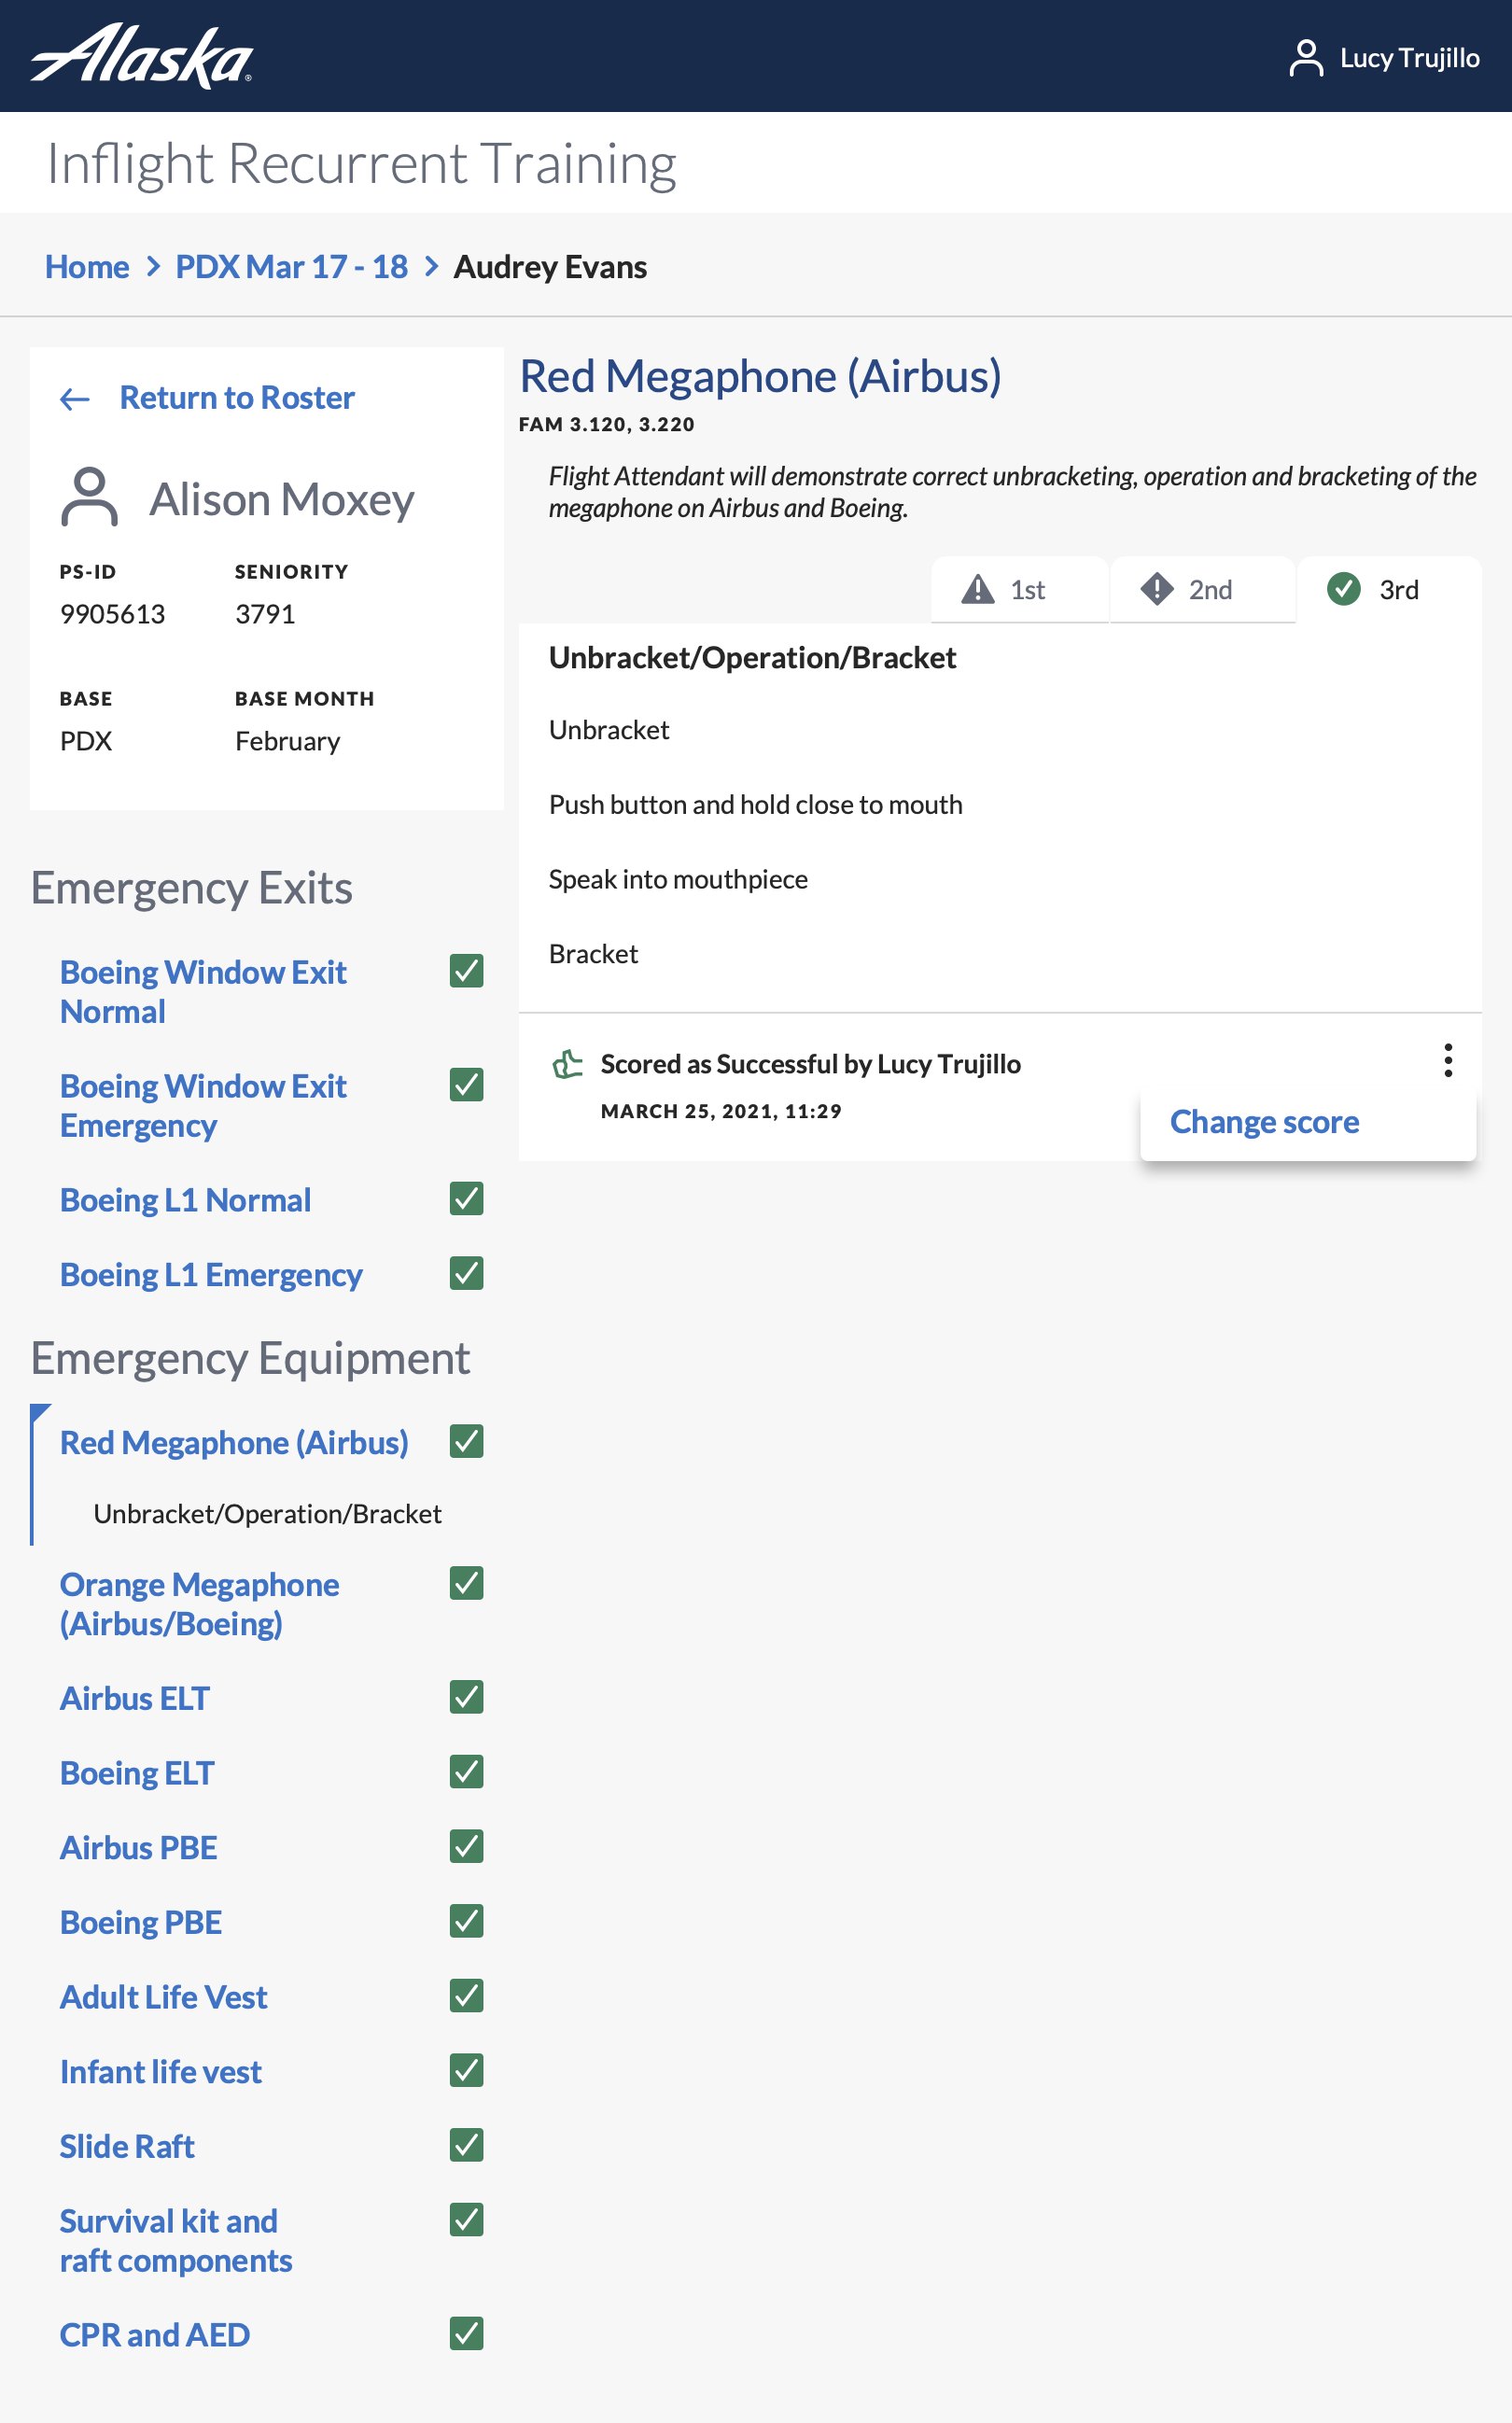Click the seniority value 3791
The height and width of the screenshot is (2423, 1512).
click(x=265, y=614)
